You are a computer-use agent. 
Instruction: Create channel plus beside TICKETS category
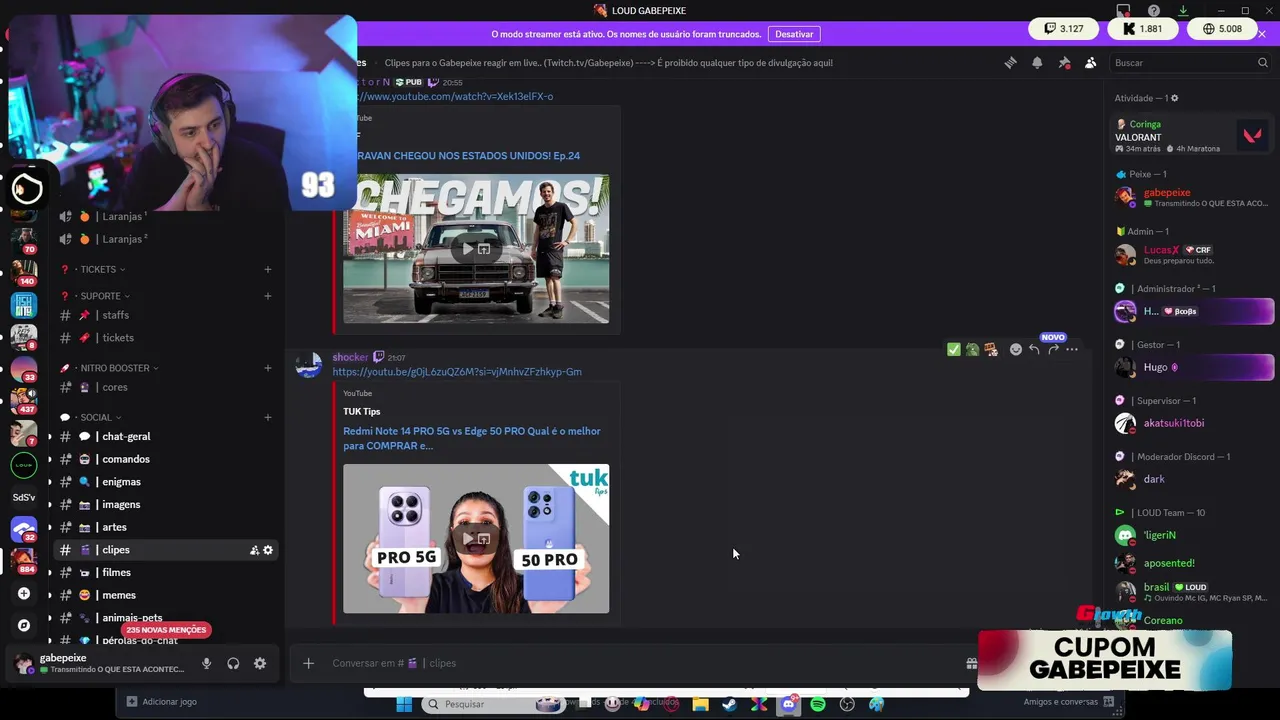pos(268,269)
